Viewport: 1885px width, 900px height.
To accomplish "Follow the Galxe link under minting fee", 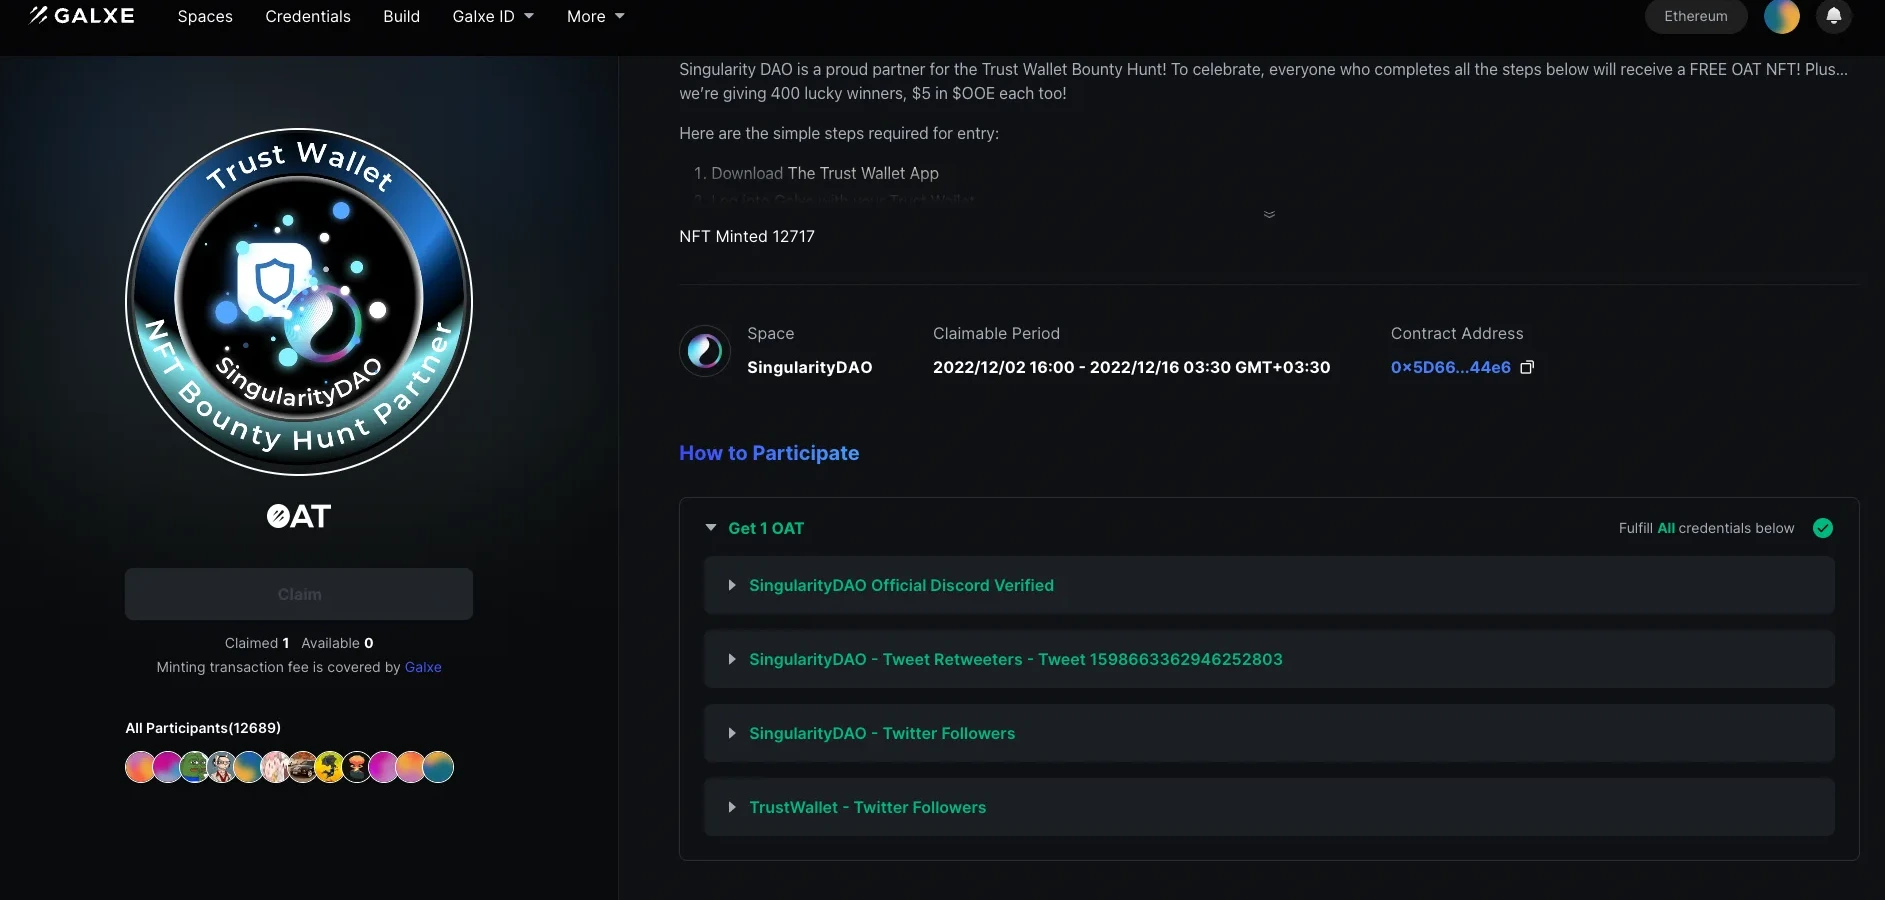I will 423,667.
